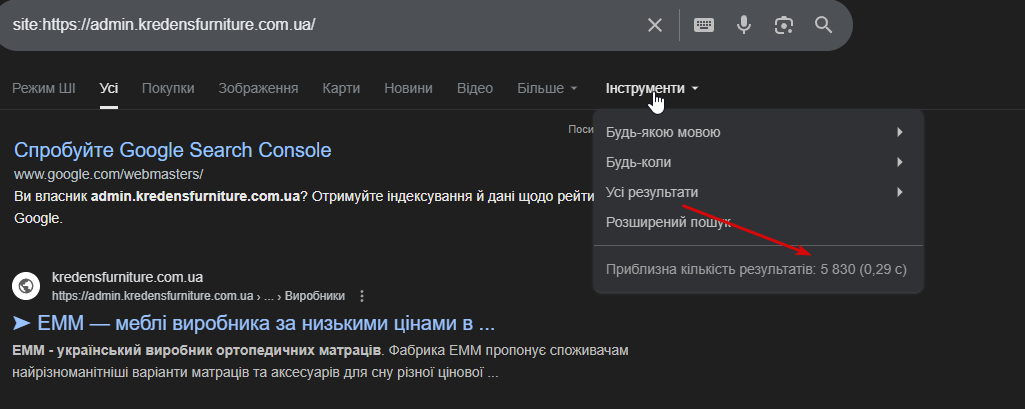Open the on-screen keyboard input tool
Screen dimensions: 1025x409
703,25
